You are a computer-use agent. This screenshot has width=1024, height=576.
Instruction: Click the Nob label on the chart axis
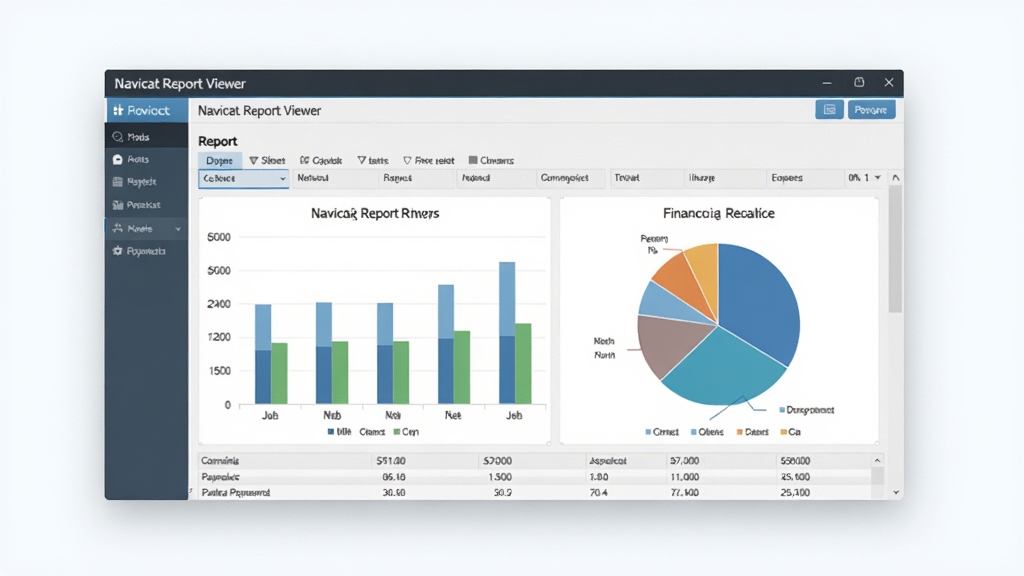[x=332, y=415]
